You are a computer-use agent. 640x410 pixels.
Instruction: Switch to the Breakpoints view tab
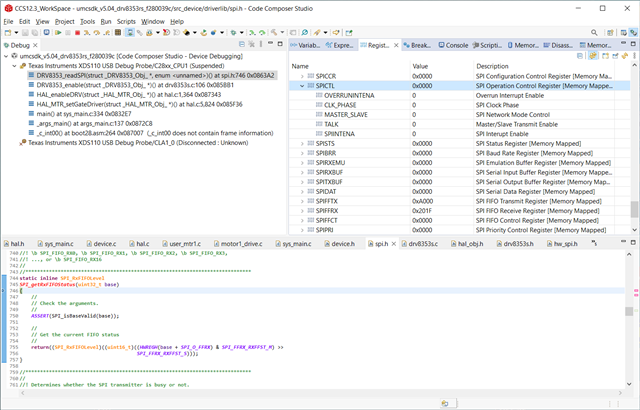(x=417, y=45)
